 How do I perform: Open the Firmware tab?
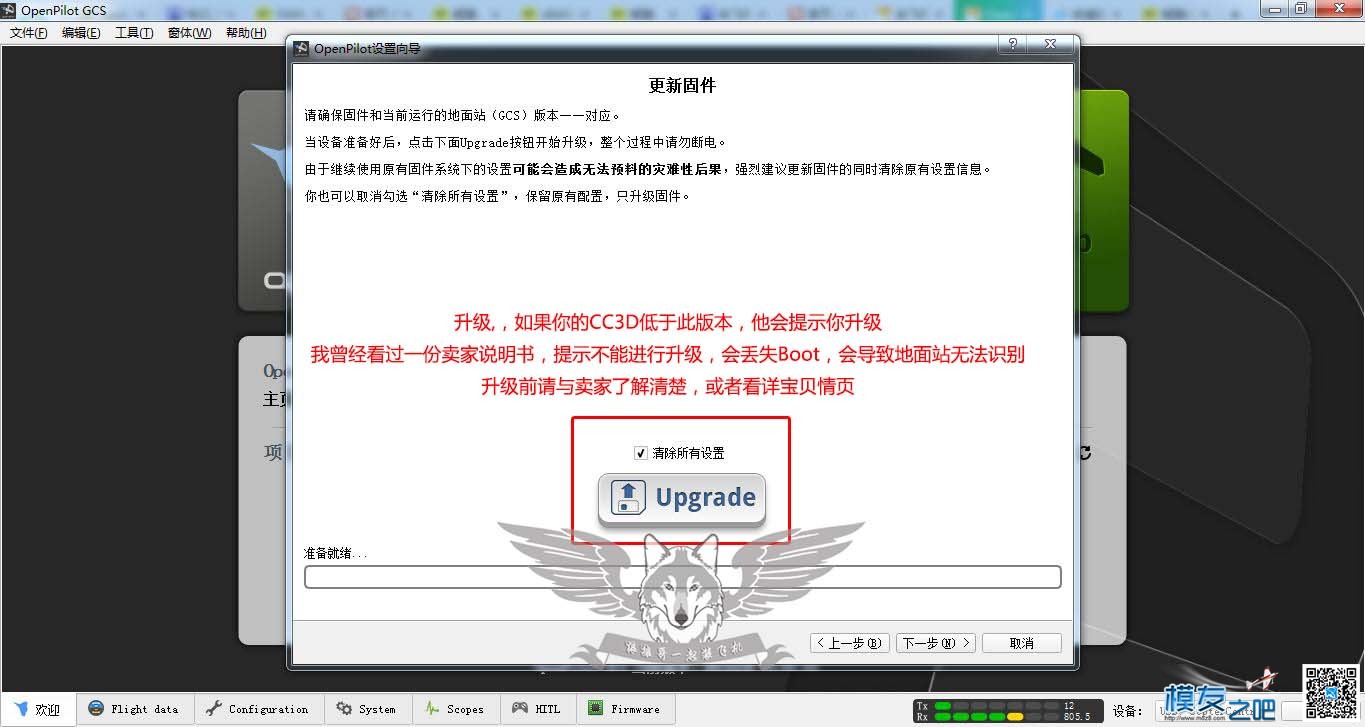[625, 709]
